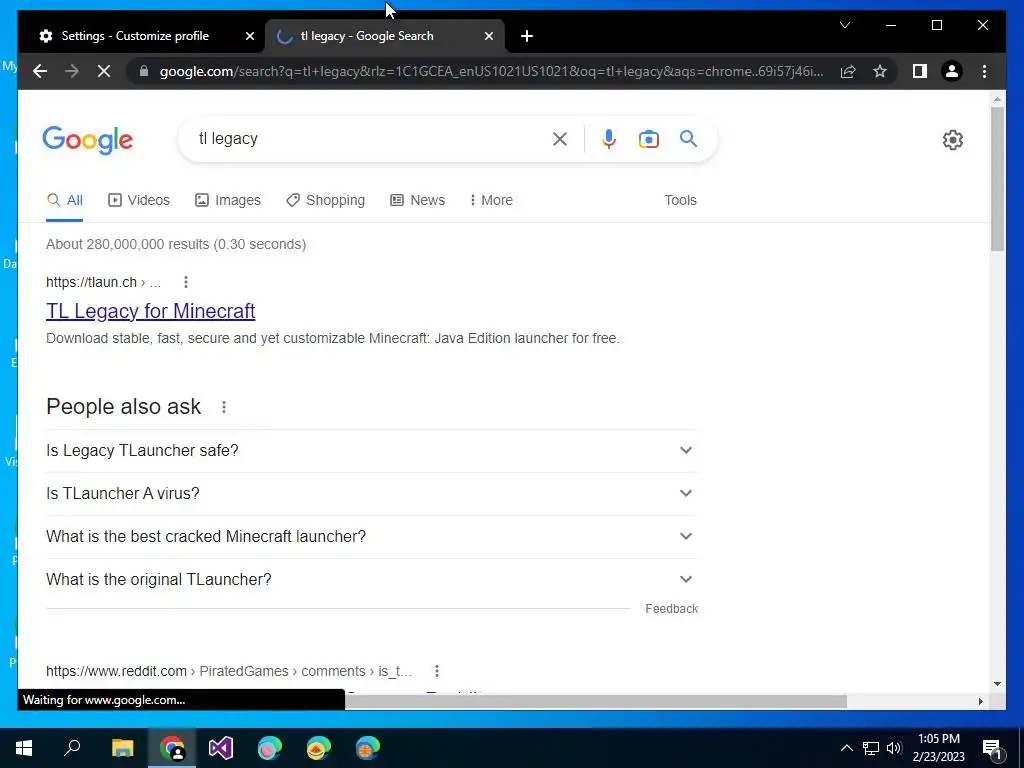Viewport: 1024px width, 768px height.
Task: Switch to News results tab
Action: (x=417, y=200)
